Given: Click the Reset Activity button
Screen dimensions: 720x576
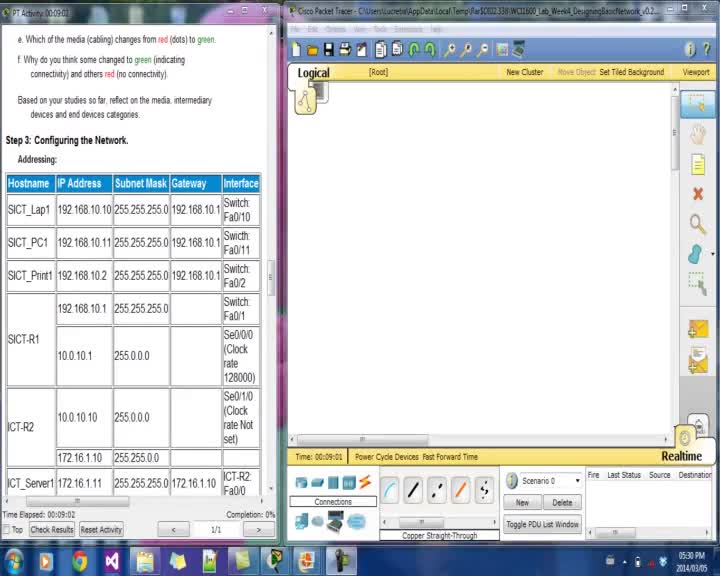Looking at the screenshot, I should point(101,530).
